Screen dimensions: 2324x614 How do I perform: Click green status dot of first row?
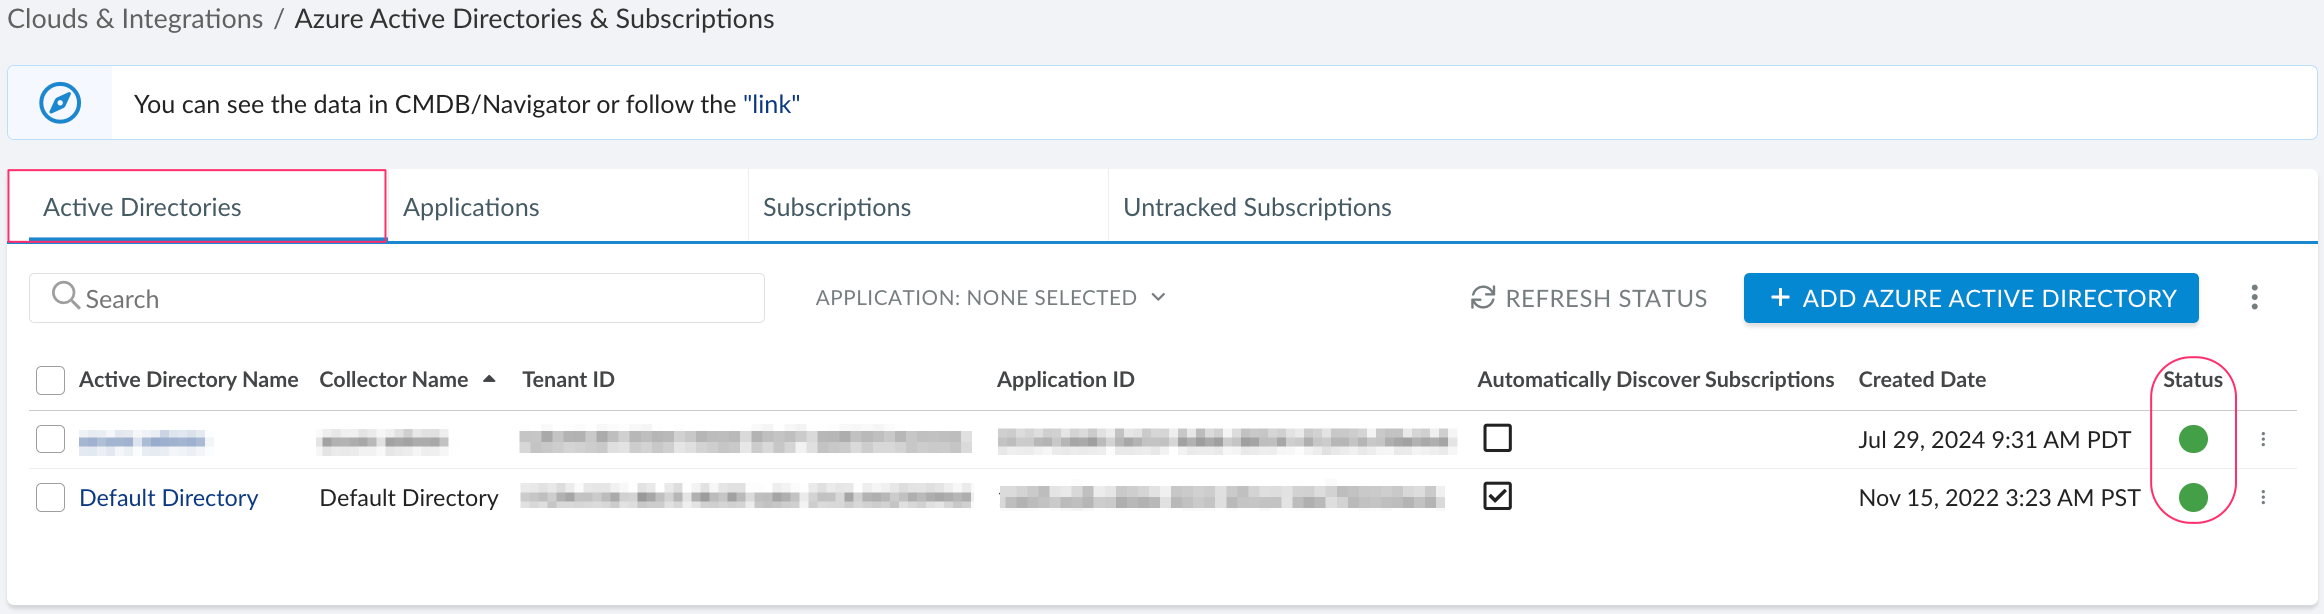[2192, 439]
